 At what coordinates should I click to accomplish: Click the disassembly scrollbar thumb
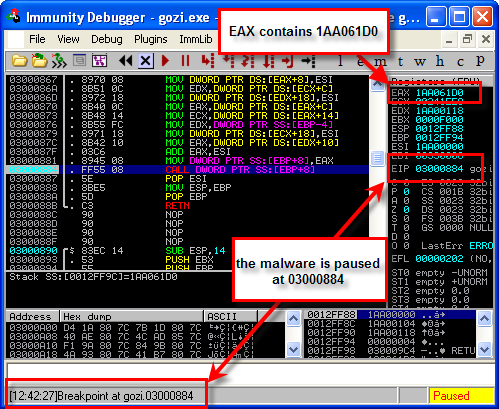(x=377, y=158)
